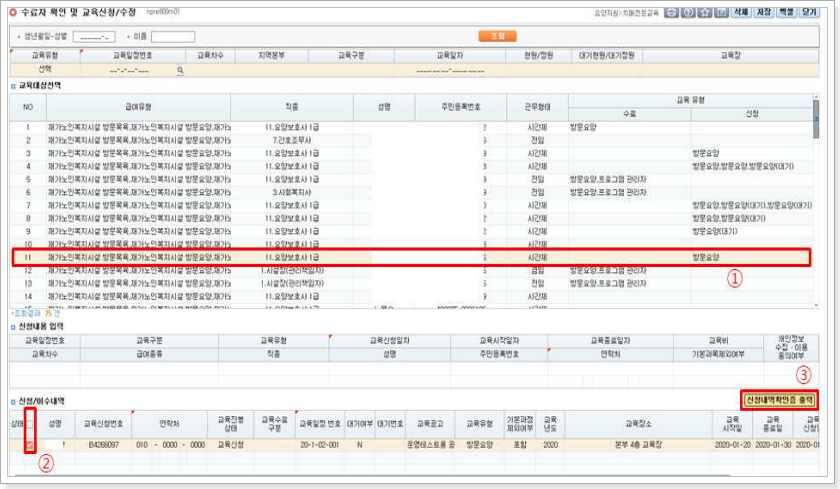840x489 pixels.
Task: Click the 교육장 column header
Action: tap(730, 56)
